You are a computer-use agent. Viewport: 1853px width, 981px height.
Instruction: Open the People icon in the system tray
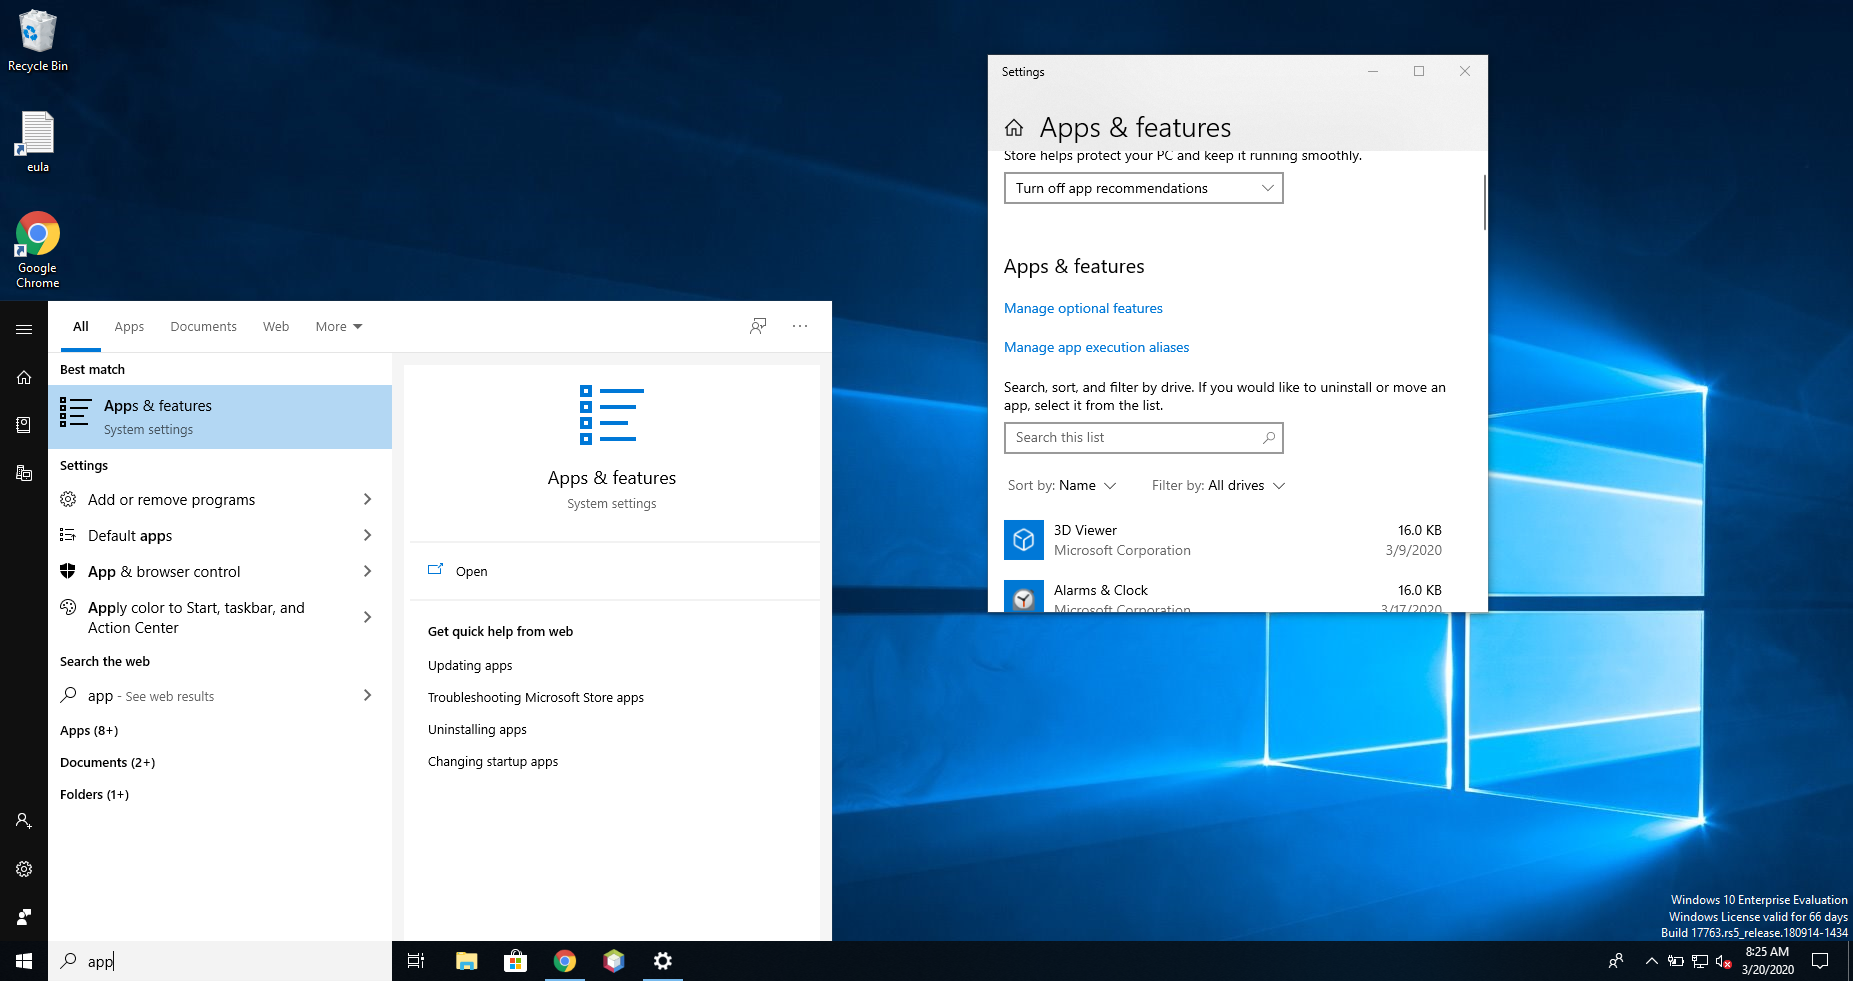click(1616, 961)
